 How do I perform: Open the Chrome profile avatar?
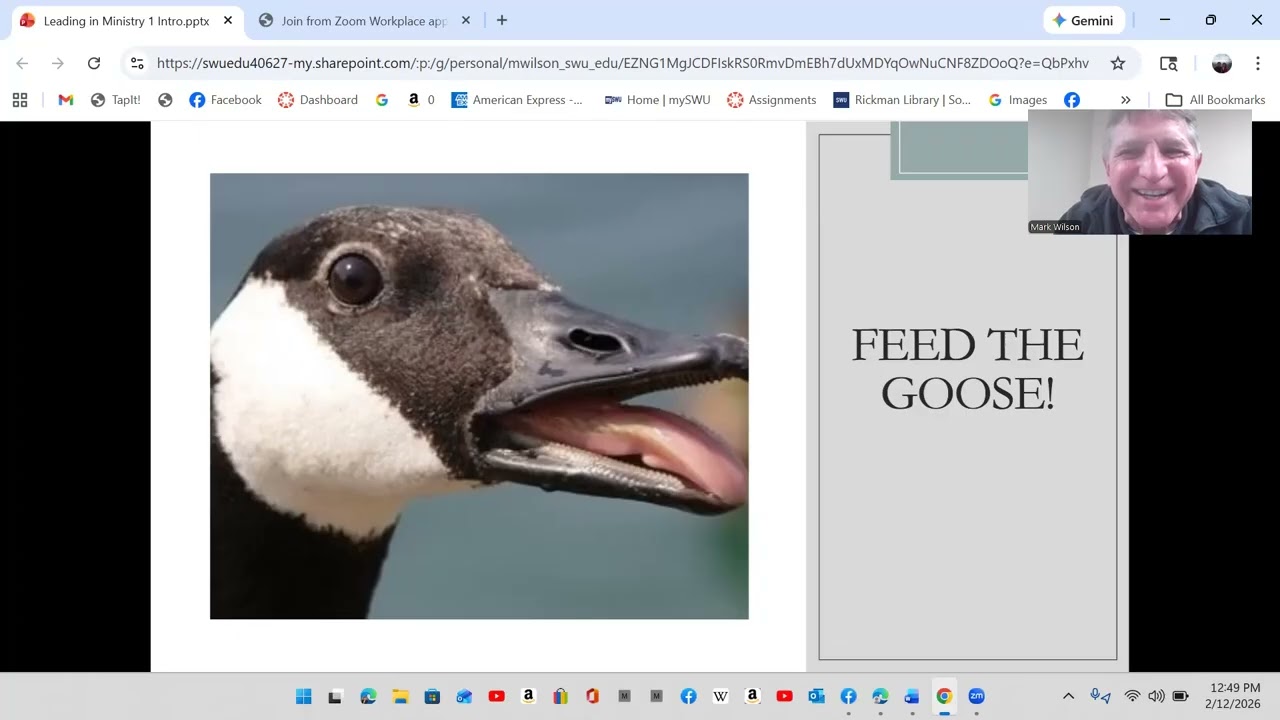pos(1222,63)
